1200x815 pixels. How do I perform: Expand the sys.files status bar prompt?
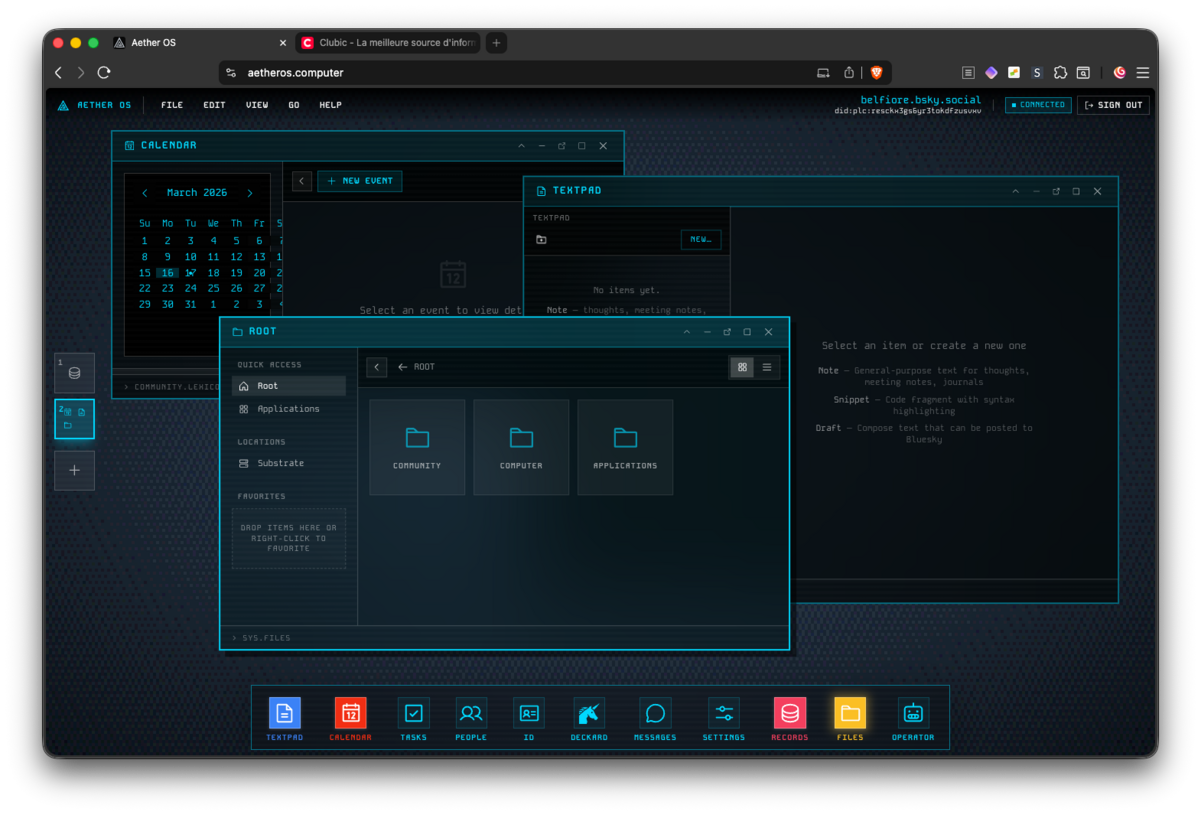pyautogui.click(x=261, y=637)
